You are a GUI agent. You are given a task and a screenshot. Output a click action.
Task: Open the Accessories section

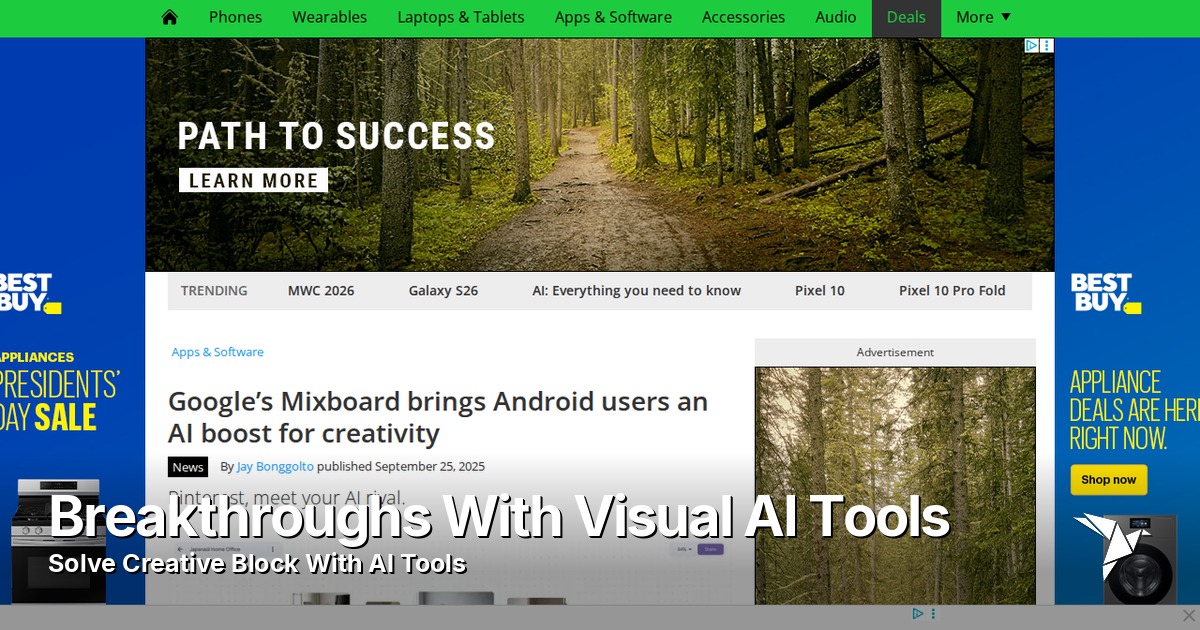pyautogui.click(x=743, y=17)
